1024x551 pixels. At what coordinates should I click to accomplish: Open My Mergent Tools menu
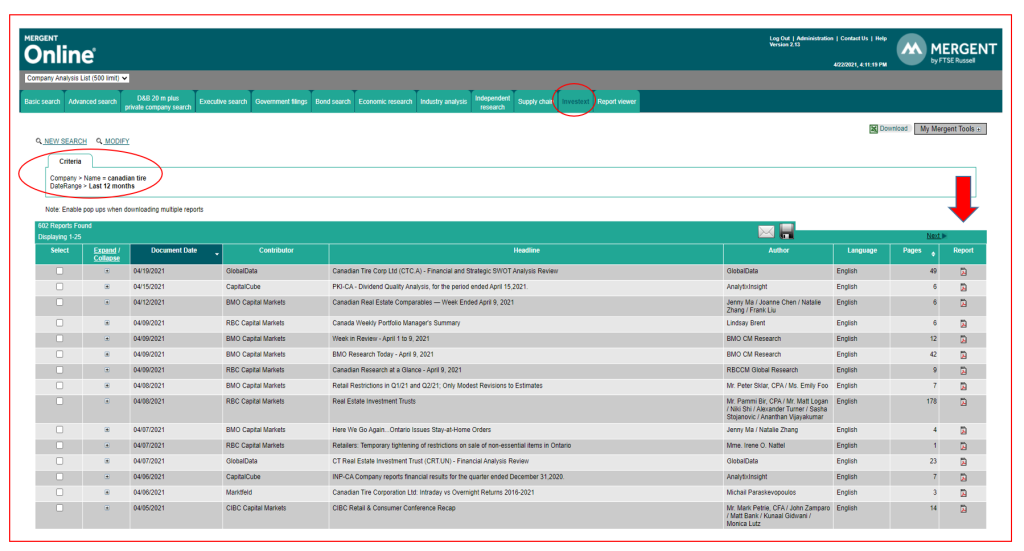pos(950,129)
